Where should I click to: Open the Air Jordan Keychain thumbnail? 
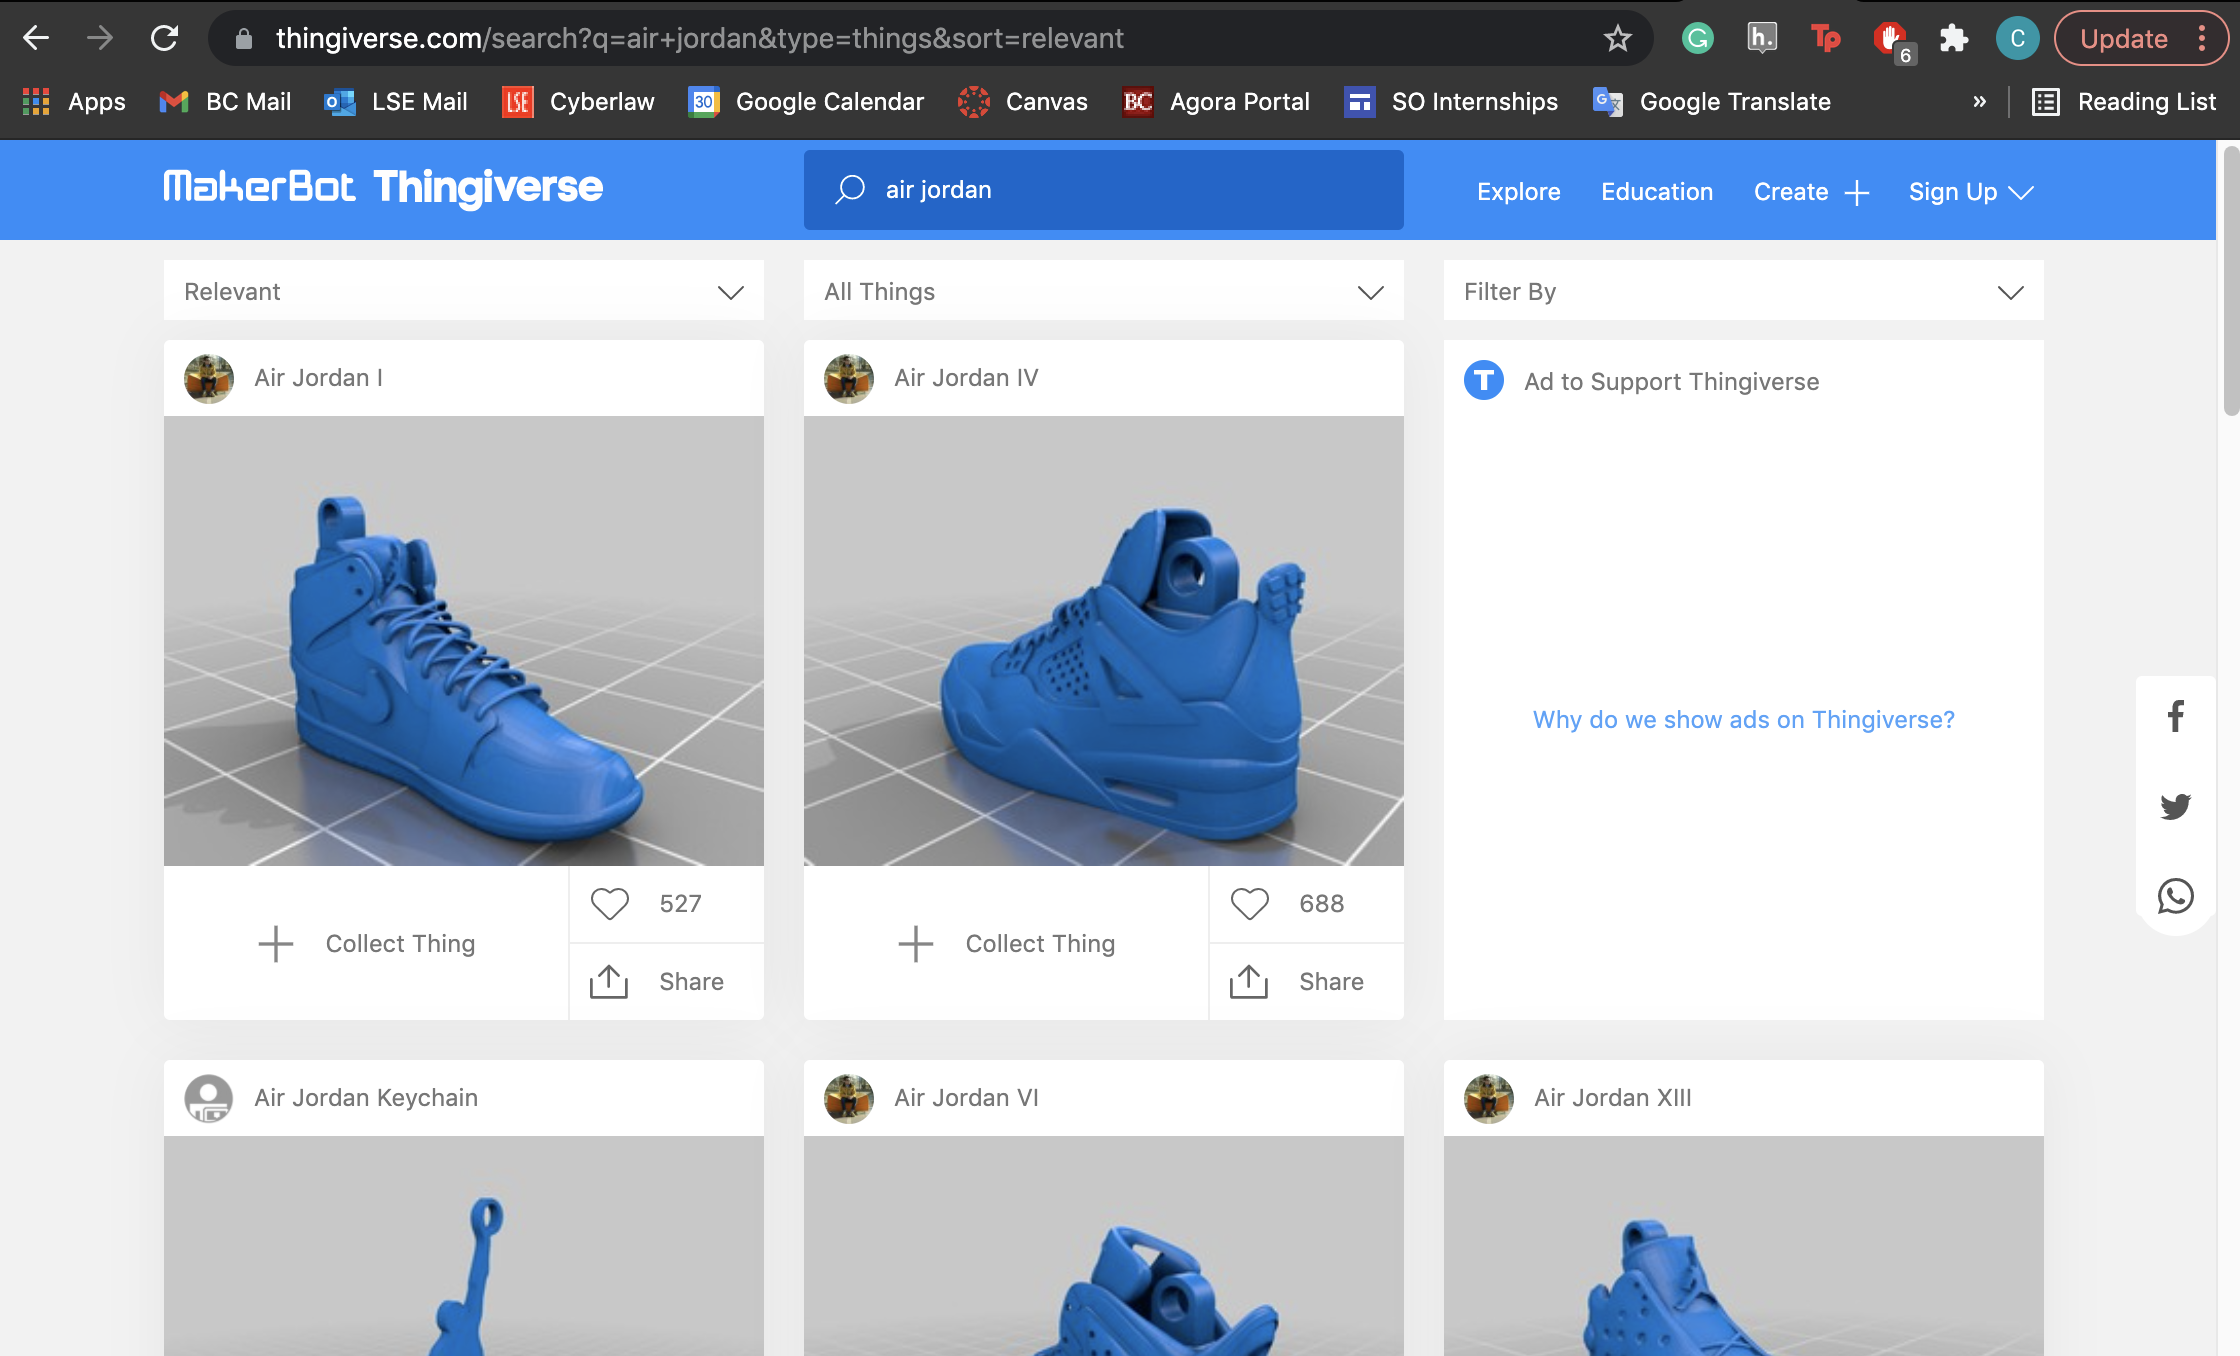(x=464, y=1246)
